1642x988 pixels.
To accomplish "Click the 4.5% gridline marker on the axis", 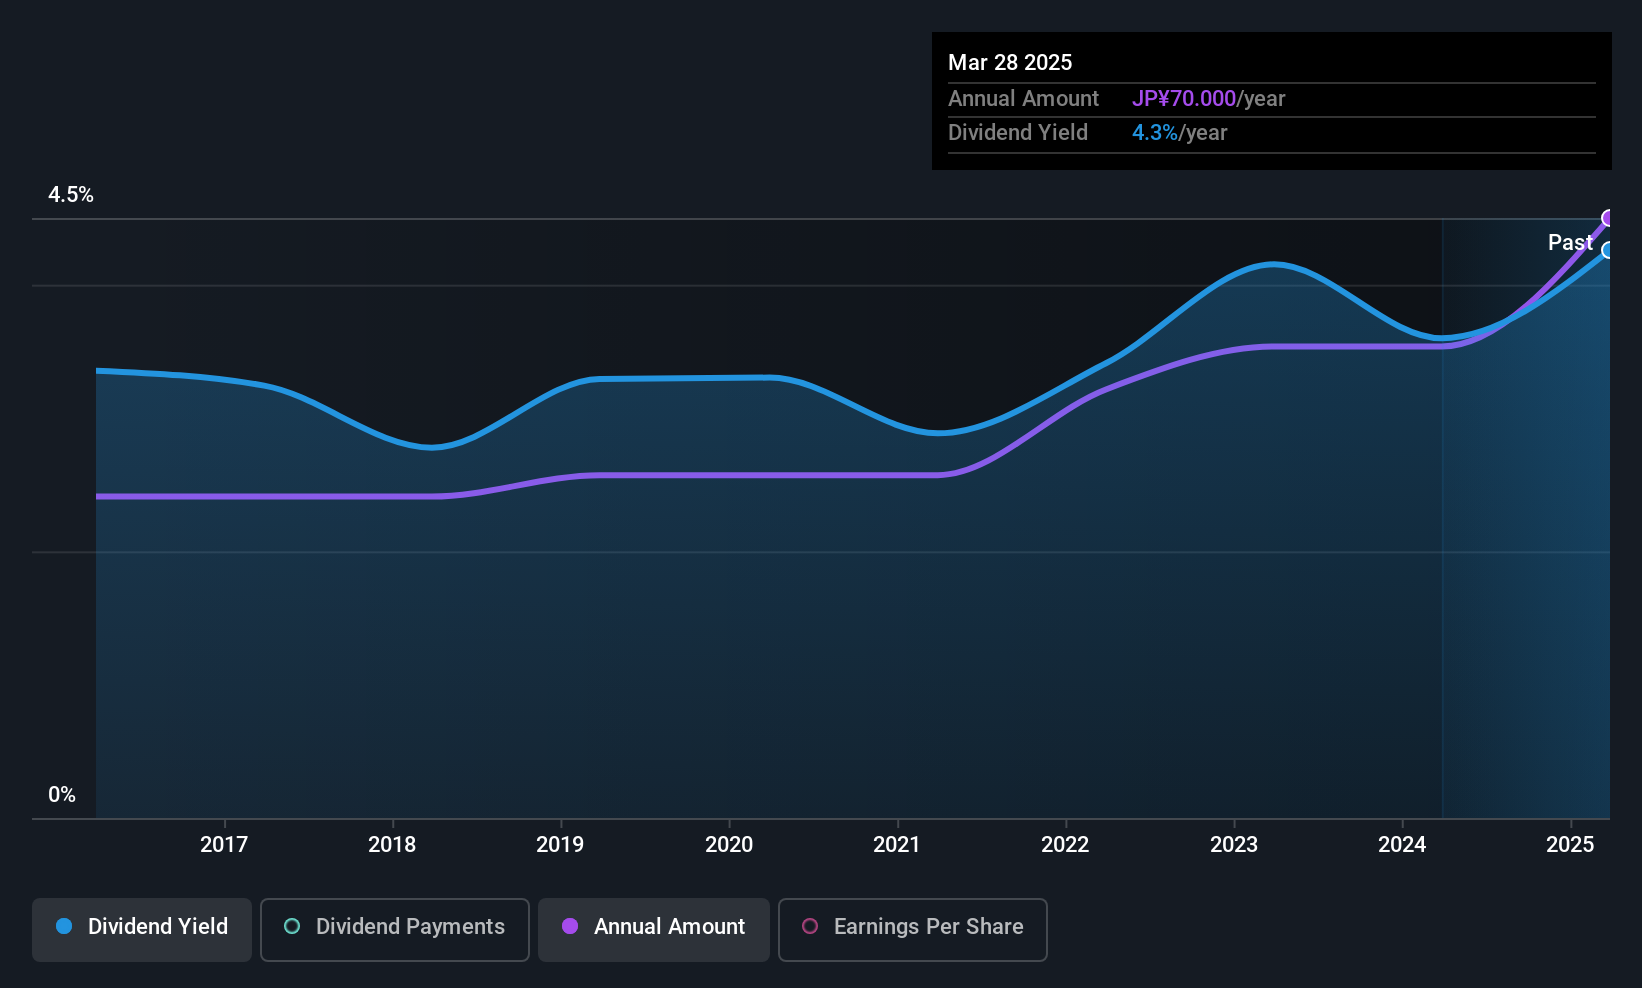I will 71,195.
